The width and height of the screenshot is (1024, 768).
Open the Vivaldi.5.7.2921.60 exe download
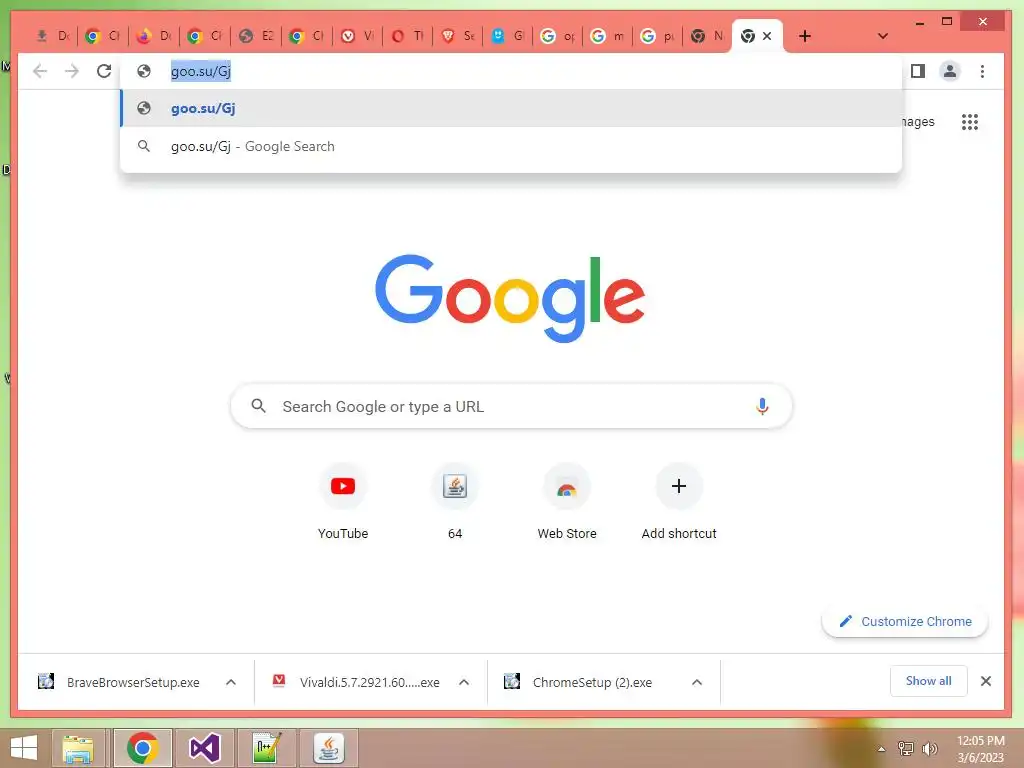click(357, 682)
